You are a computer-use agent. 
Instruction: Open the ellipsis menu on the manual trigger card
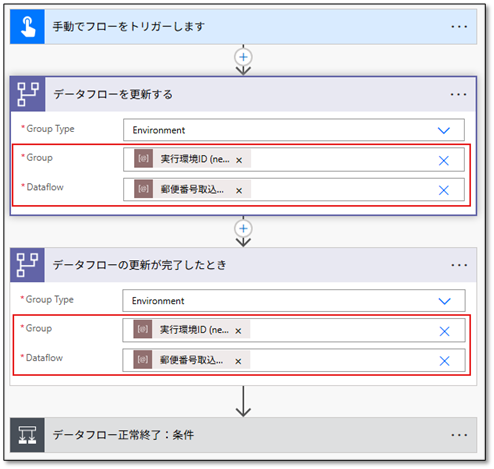click(x=459, y=27)
